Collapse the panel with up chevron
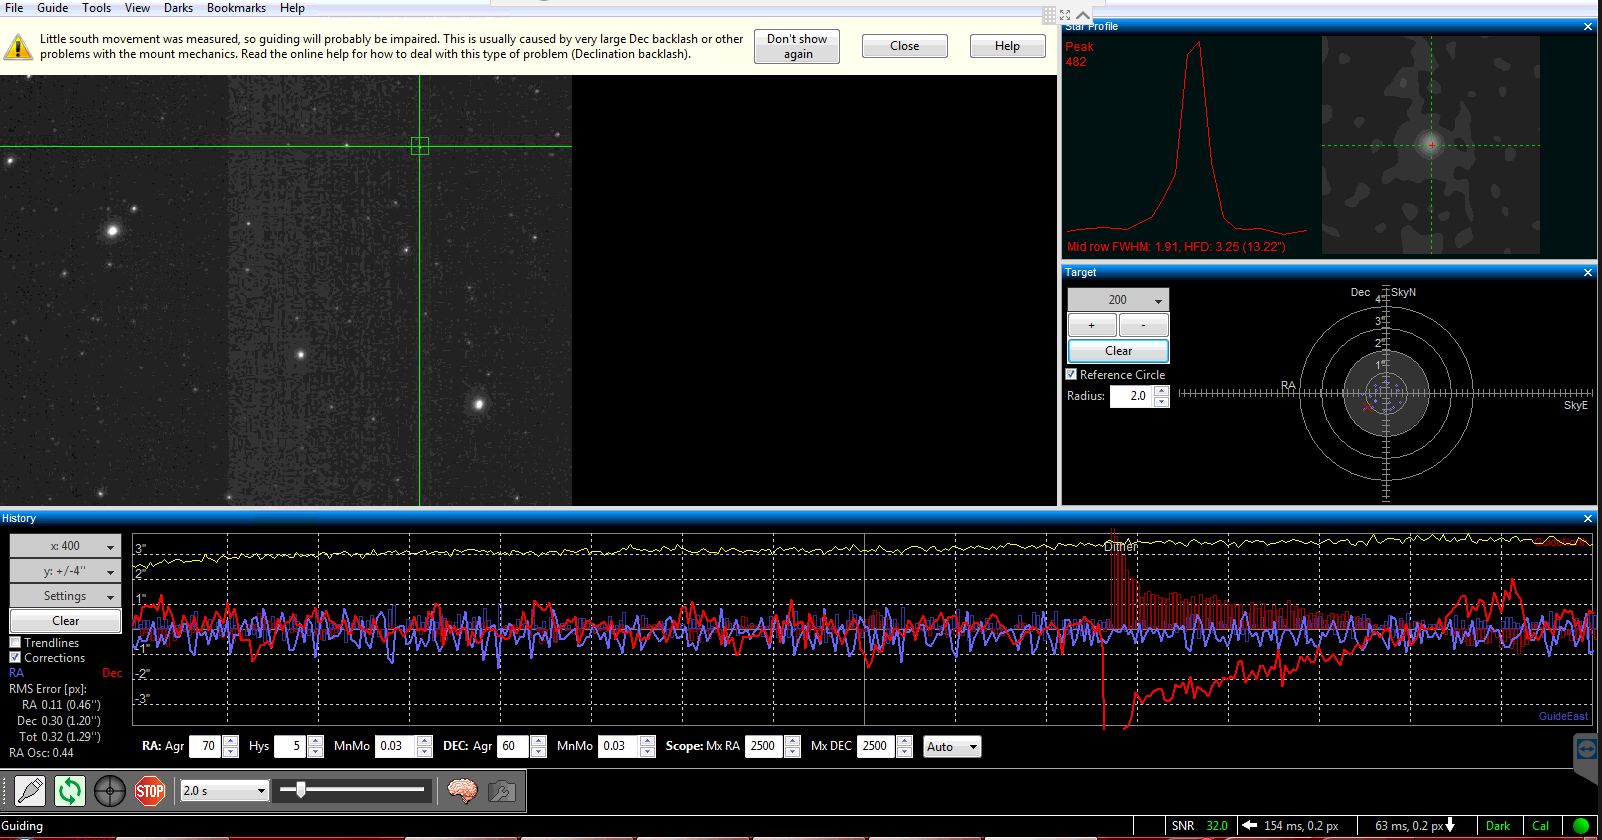 click(x=1083, y=14)
